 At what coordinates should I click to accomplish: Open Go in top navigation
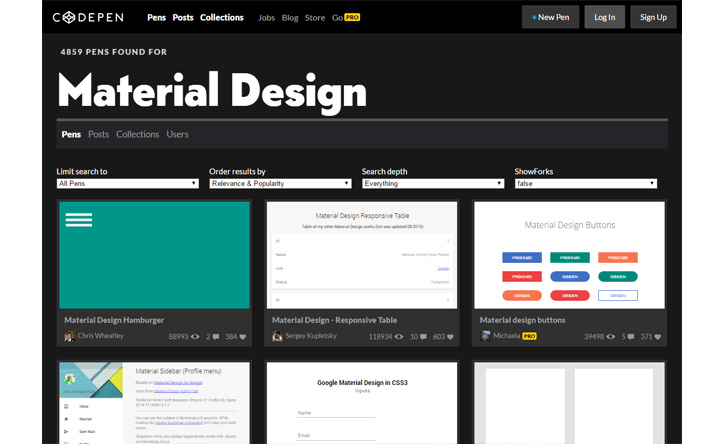pyautogui.click(x=337, y=18)
